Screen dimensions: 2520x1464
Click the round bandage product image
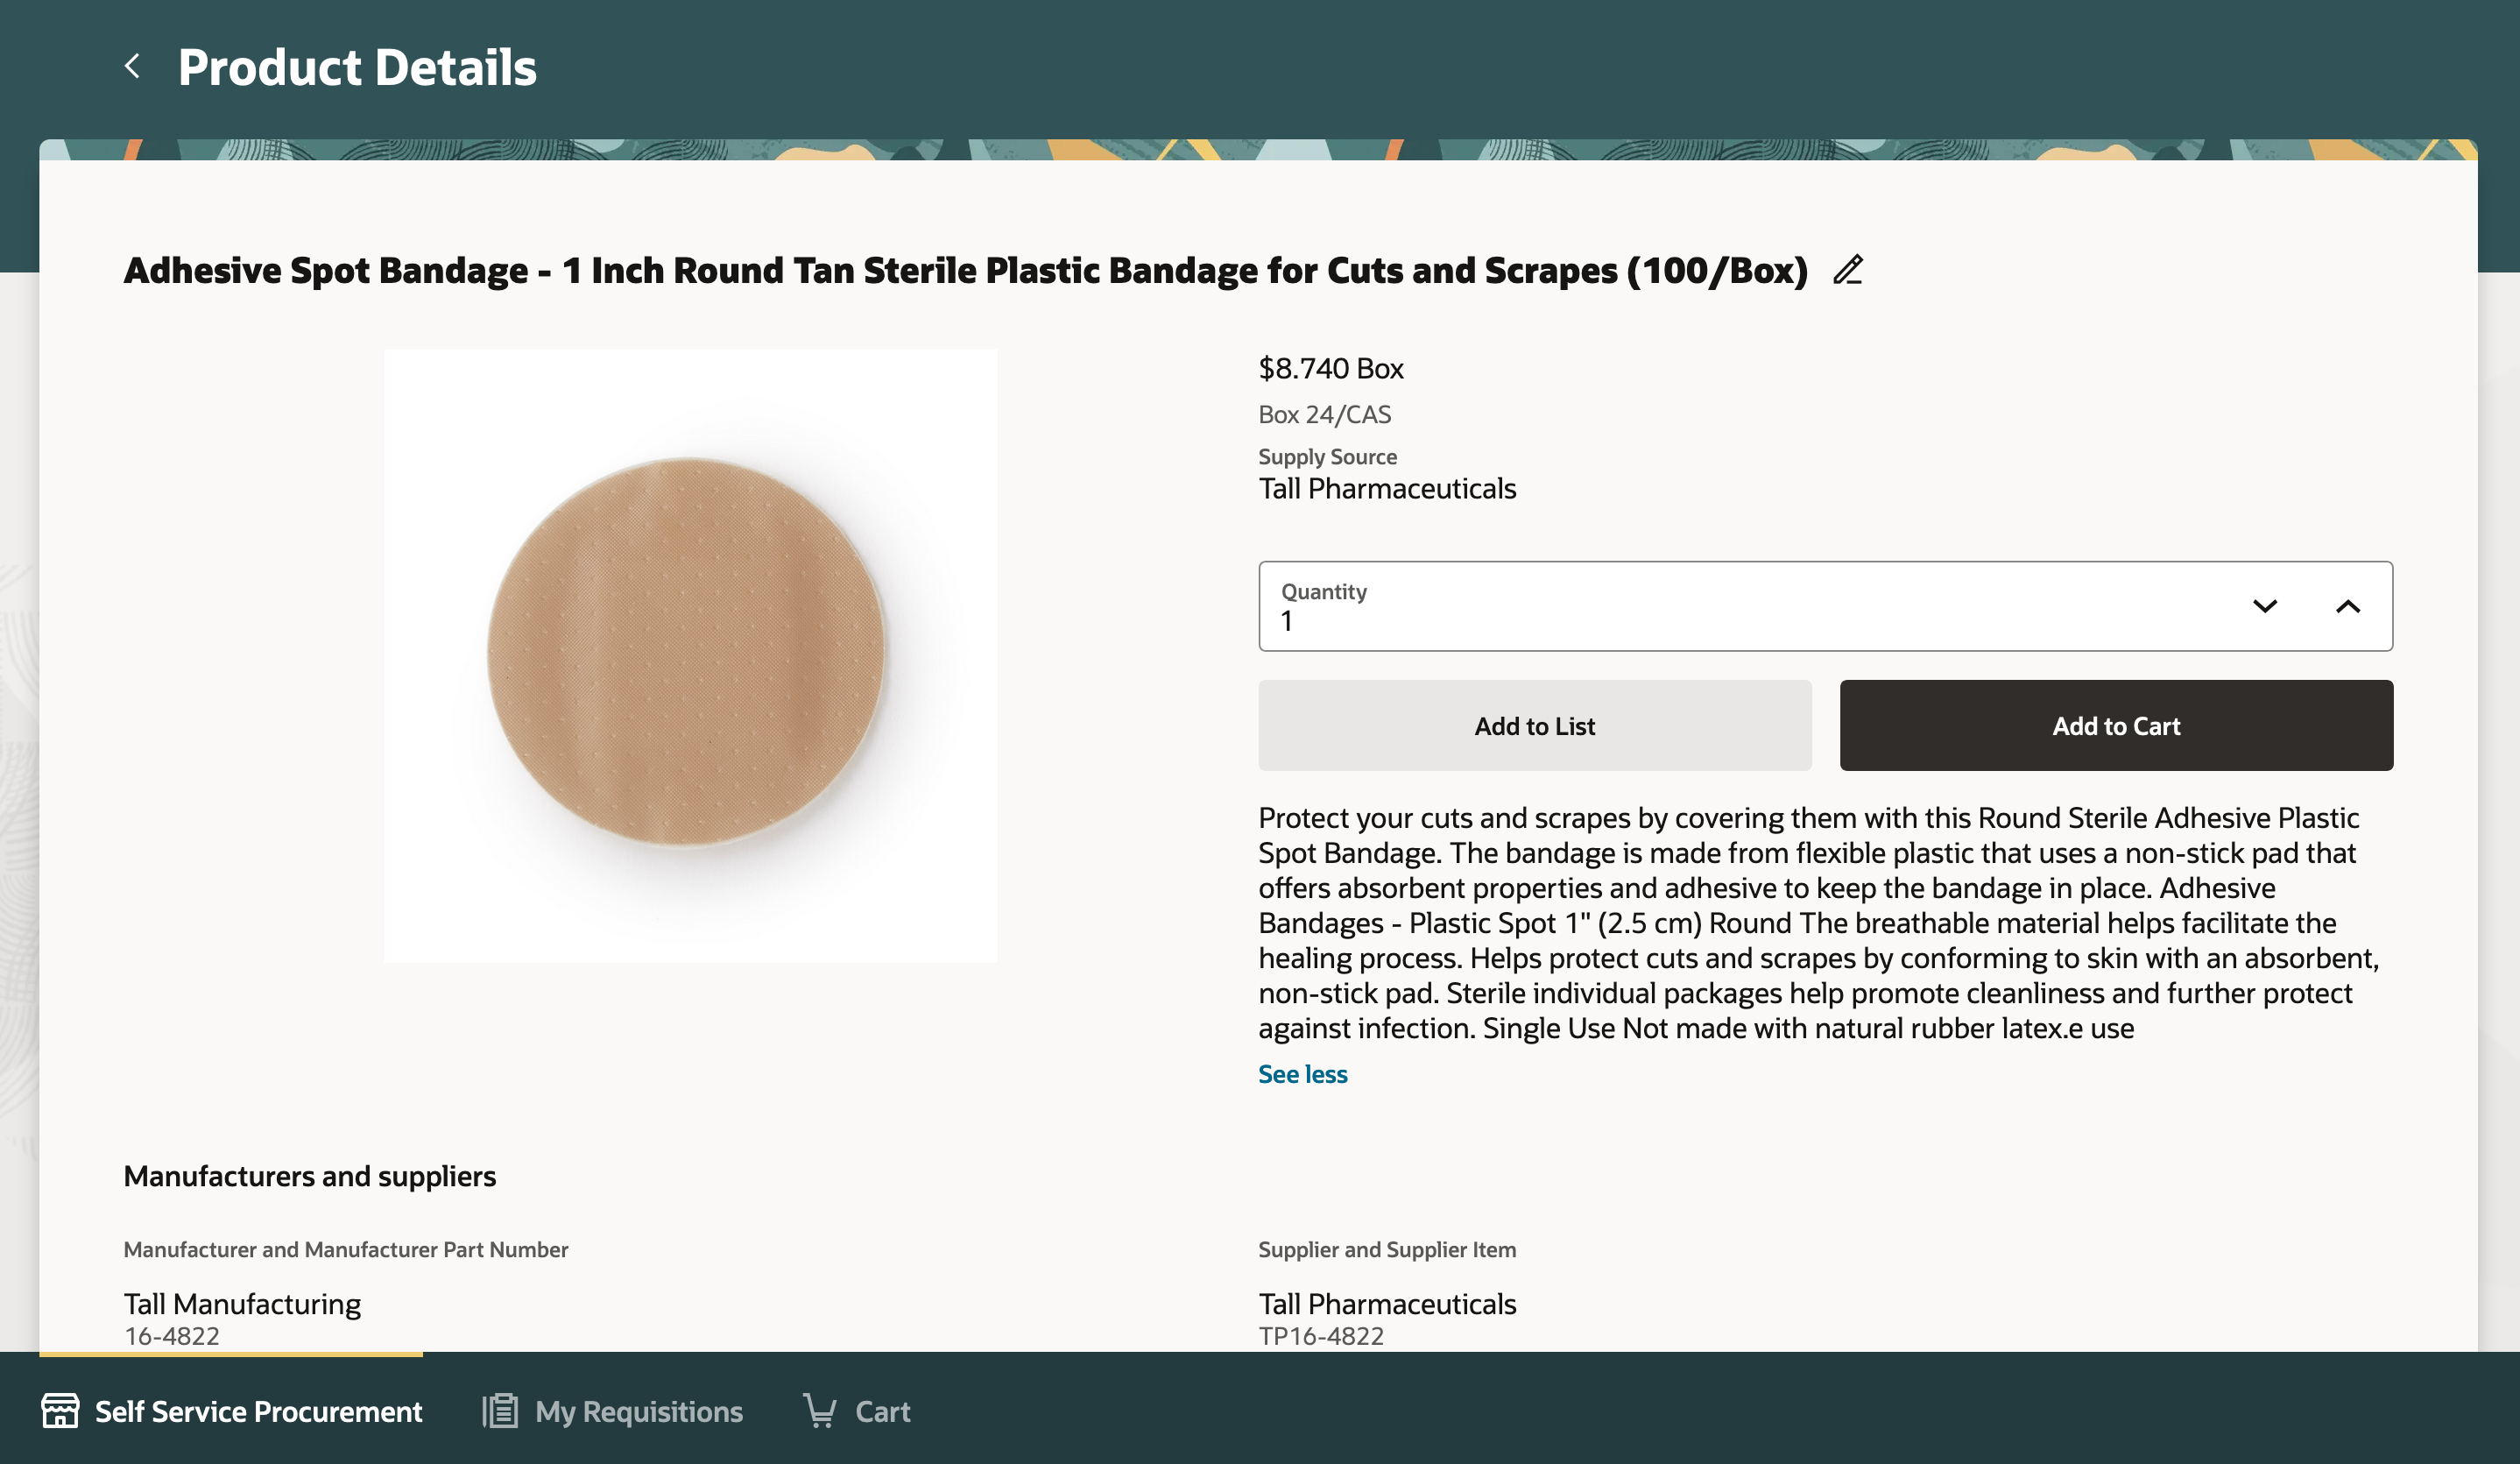[689, 655]
